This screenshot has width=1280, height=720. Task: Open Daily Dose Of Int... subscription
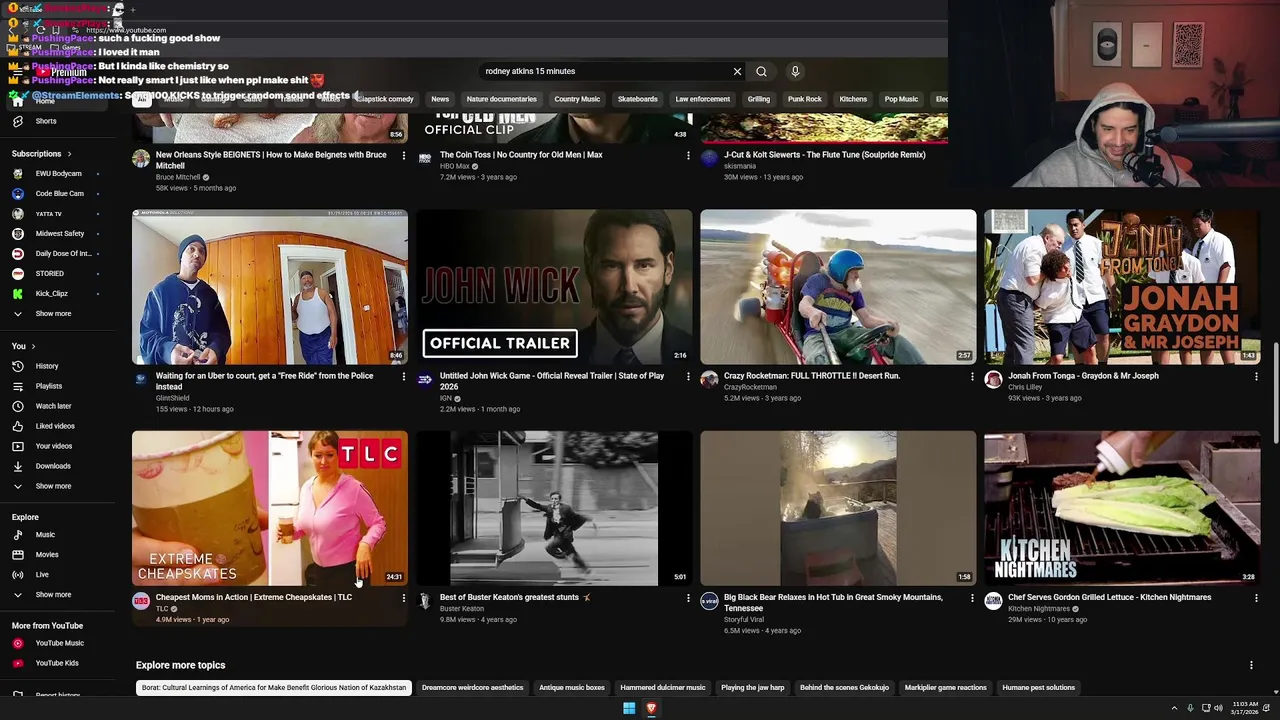(63, 254)
